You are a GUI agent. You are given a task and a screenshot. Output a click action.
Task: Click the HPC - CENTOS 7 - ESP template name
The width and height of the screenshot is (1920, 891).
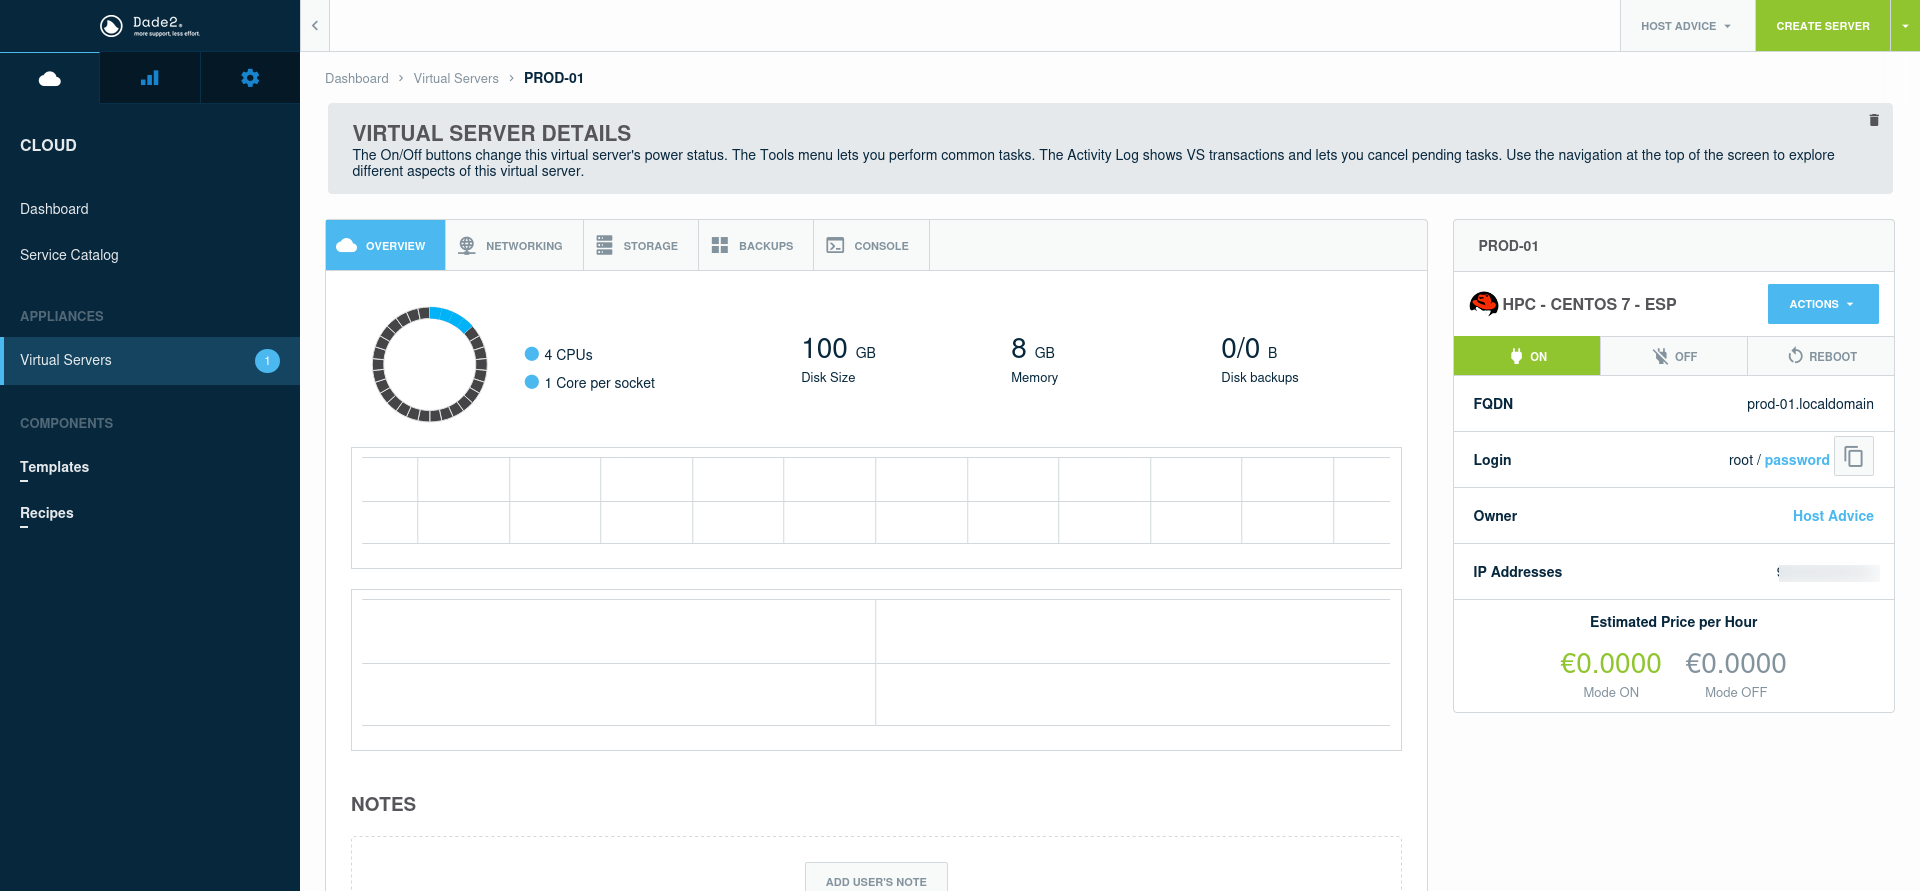coord(1589,304)
